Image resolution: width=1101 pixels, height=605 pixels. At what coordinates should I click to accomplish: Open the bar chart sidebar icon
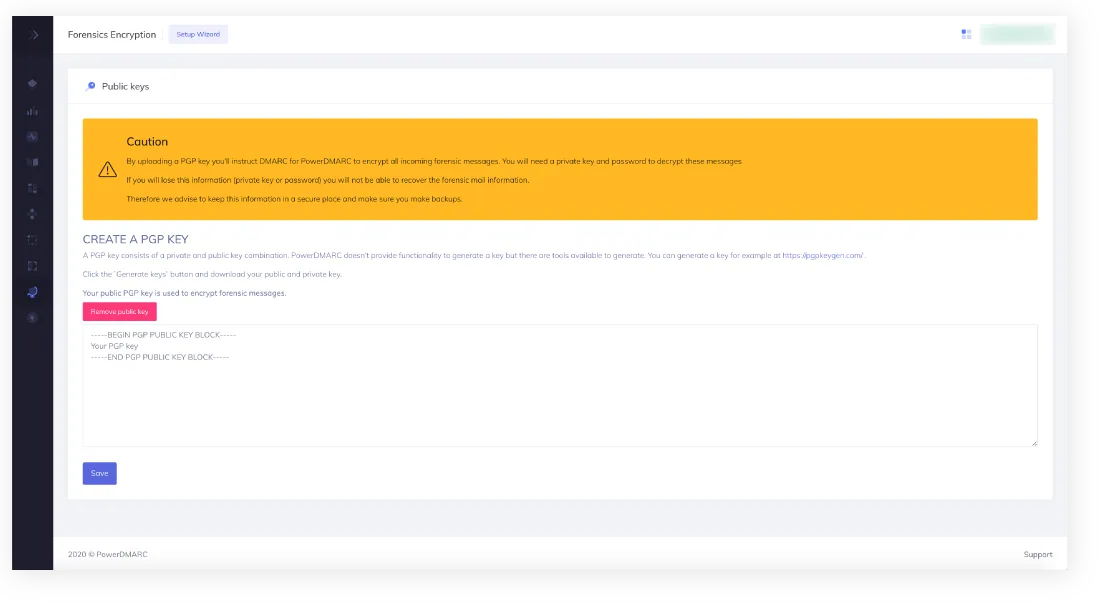click(x=32, y=111)
